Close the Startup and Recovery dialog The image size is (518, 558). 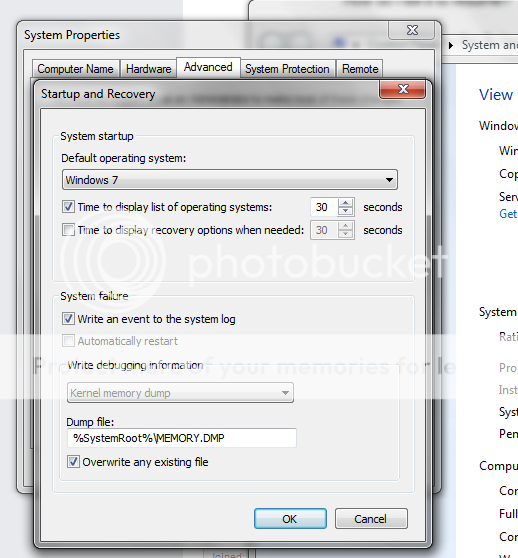click(402, 89)
